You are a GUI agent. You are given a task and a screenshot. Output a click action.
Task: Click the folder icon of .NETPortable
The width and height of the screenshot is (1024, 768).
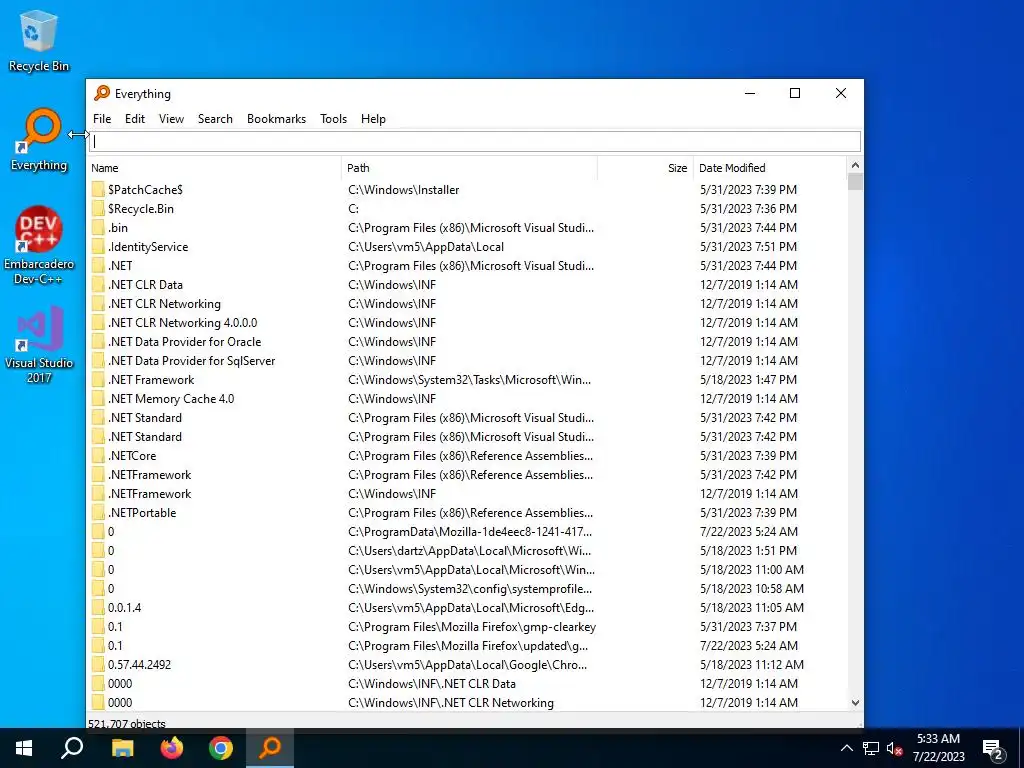98,512
